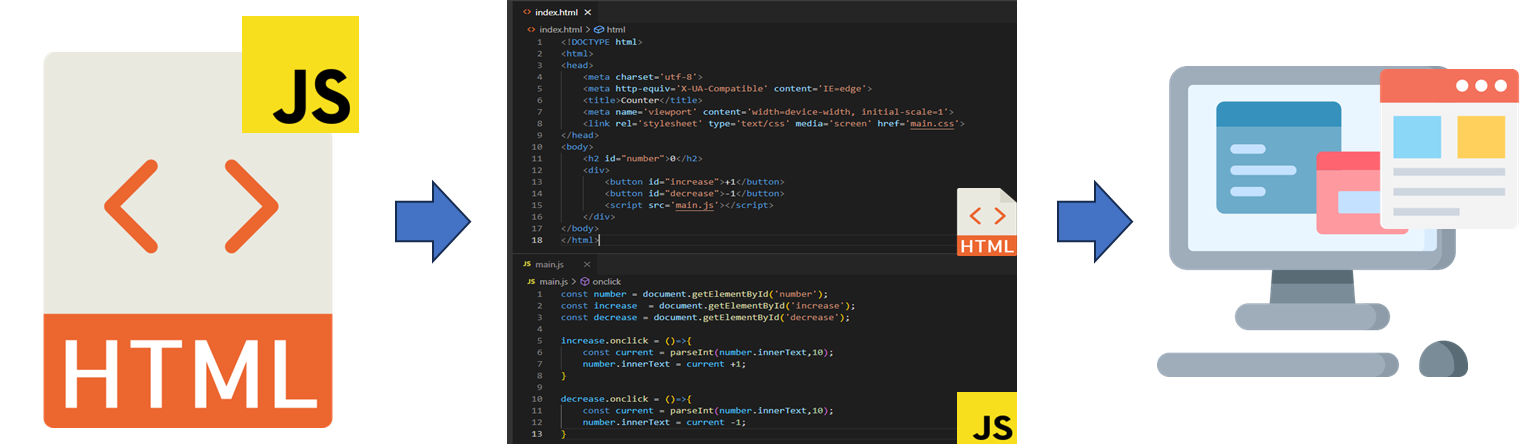Click the main.js breadcrumb under the tab

553,282
